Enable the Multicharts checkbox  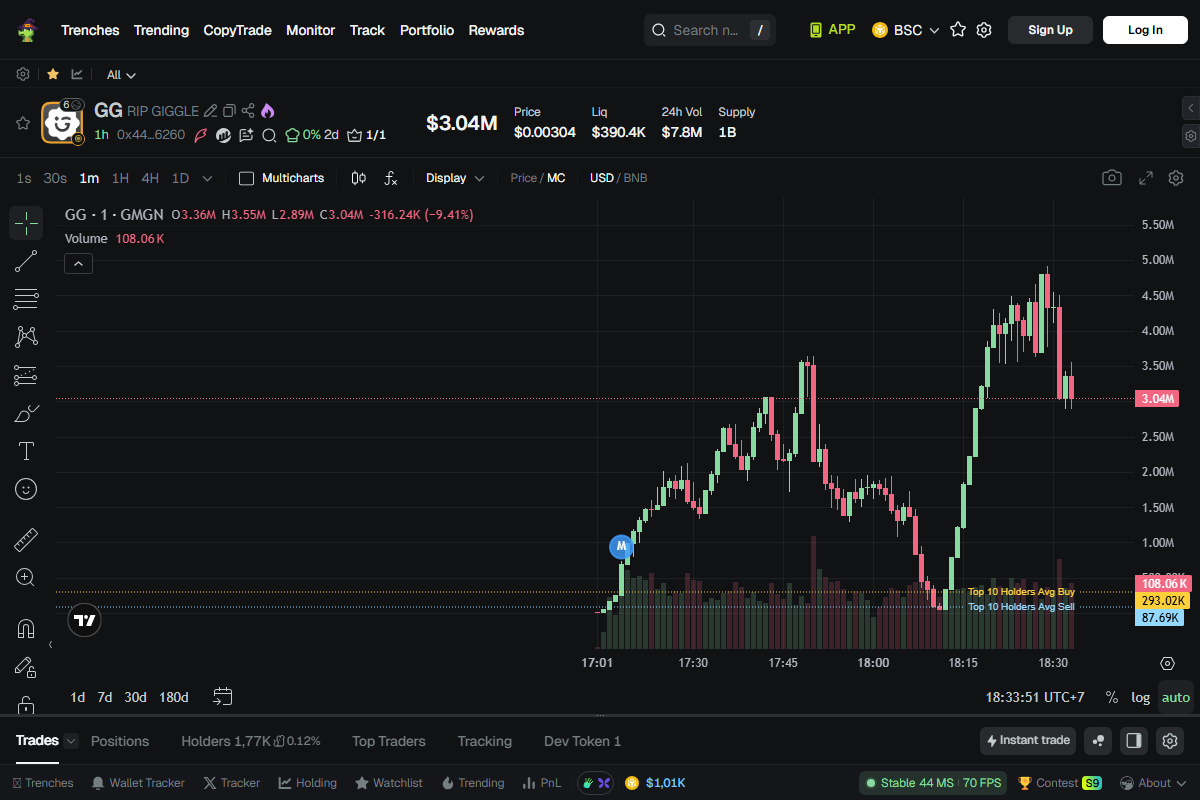pos(247,178)
